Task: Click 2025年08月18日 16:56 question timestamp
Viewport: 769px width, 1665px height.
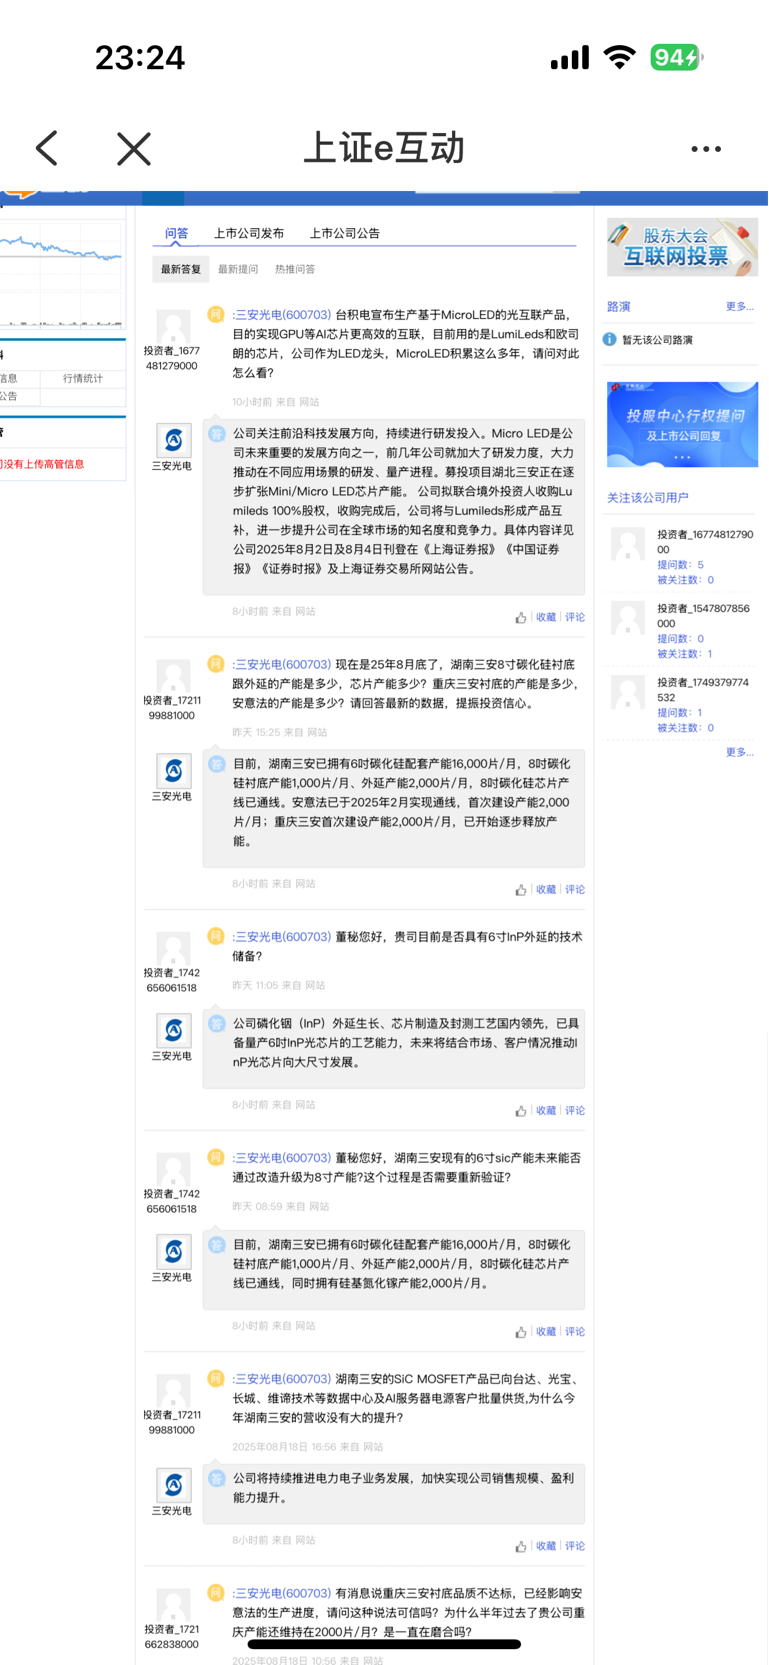Action: click(308, 1447)
